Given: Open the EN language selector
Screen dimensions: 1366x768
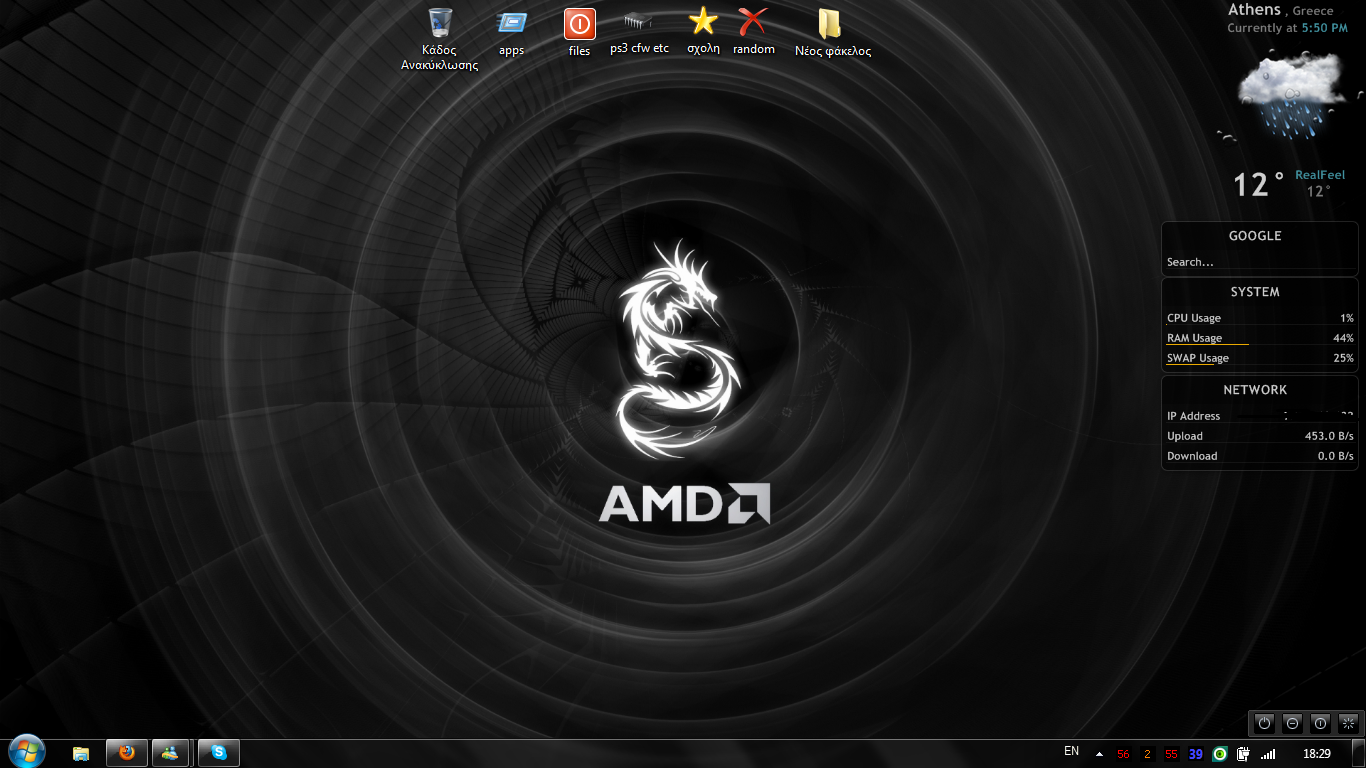Looking at the screenshot, I should point(1072,751).
